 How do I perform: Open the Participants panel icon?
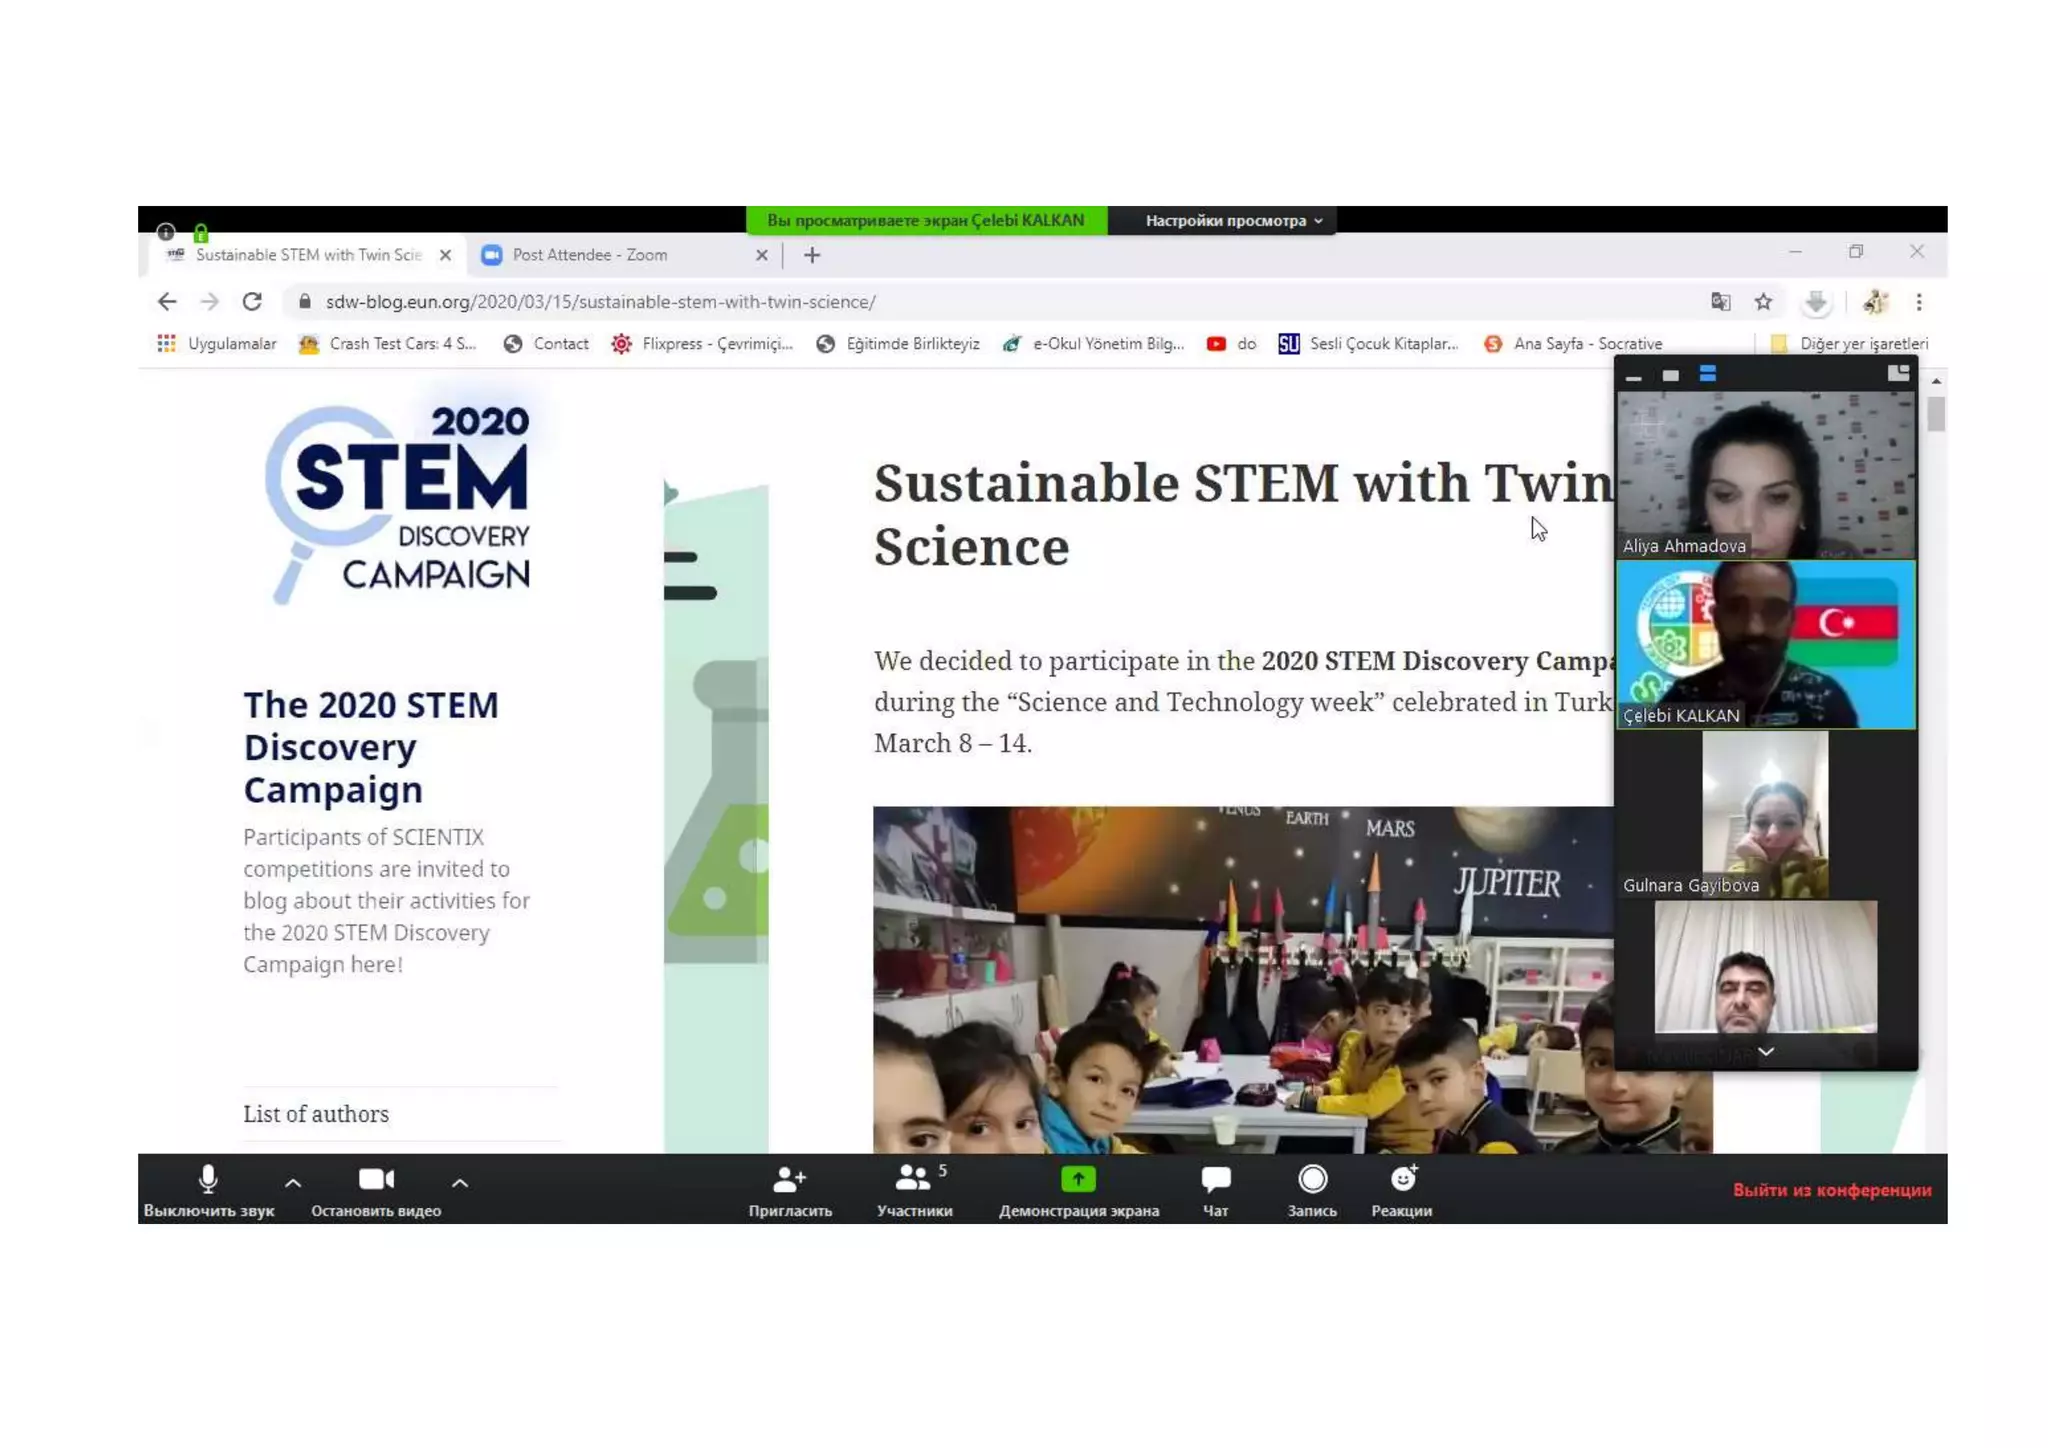tap(912, 1180)
